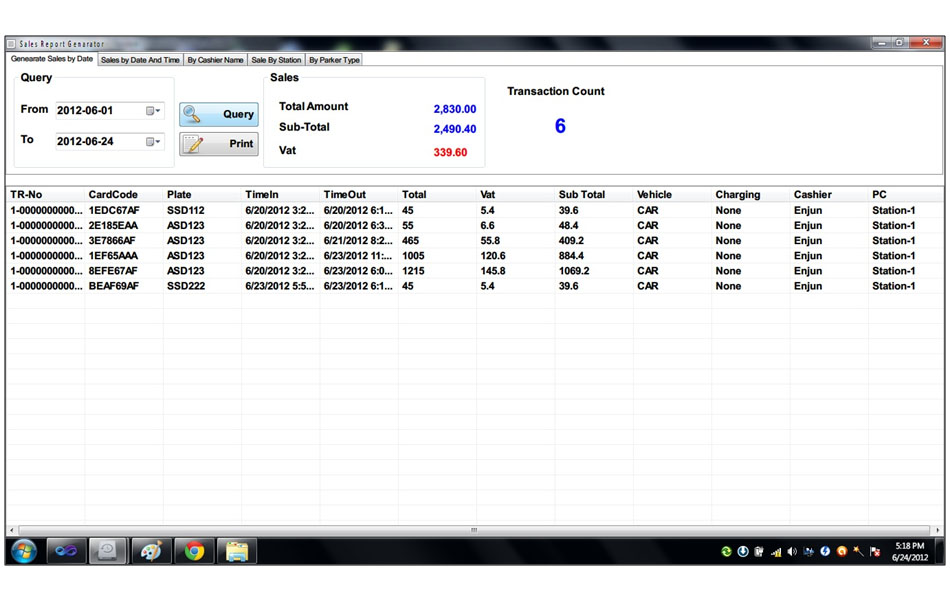Click the volume speaker tray icon
The image size is (950, 600).
pos(792,552)
